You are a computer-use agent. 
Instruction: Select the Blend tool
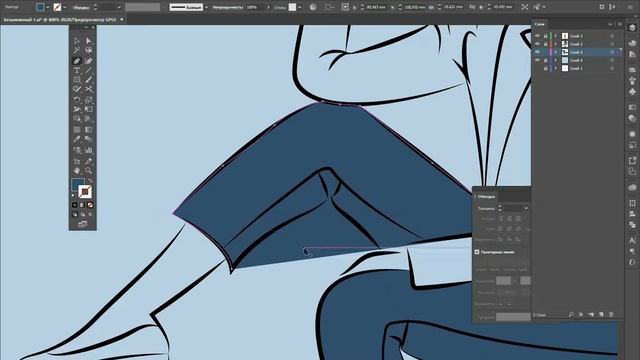89,139
